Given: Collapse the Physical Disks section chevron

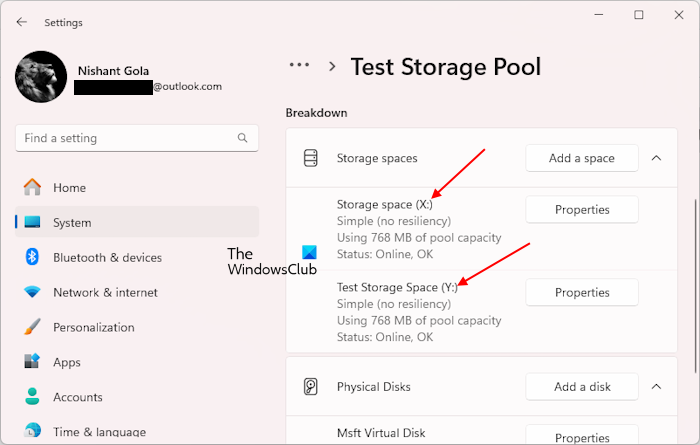Looking at the screenshot, I should pyautogui.click(x=657, y=387).
